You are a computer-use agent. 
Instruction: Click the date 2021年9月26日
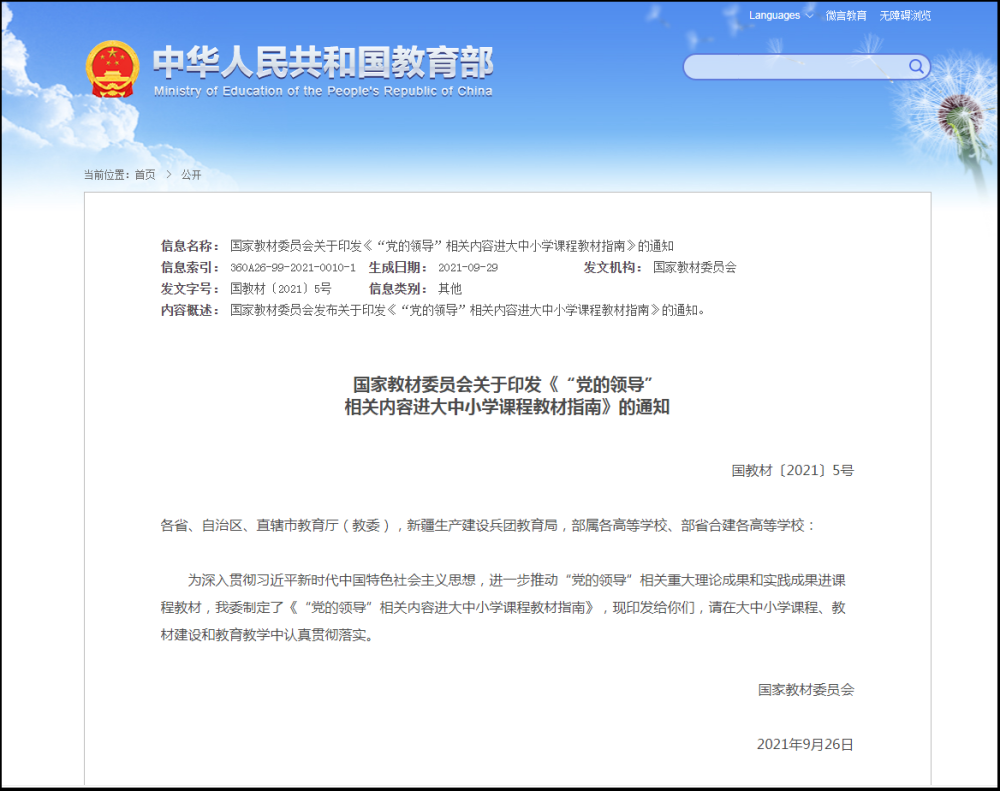click(x=805, y=744)
